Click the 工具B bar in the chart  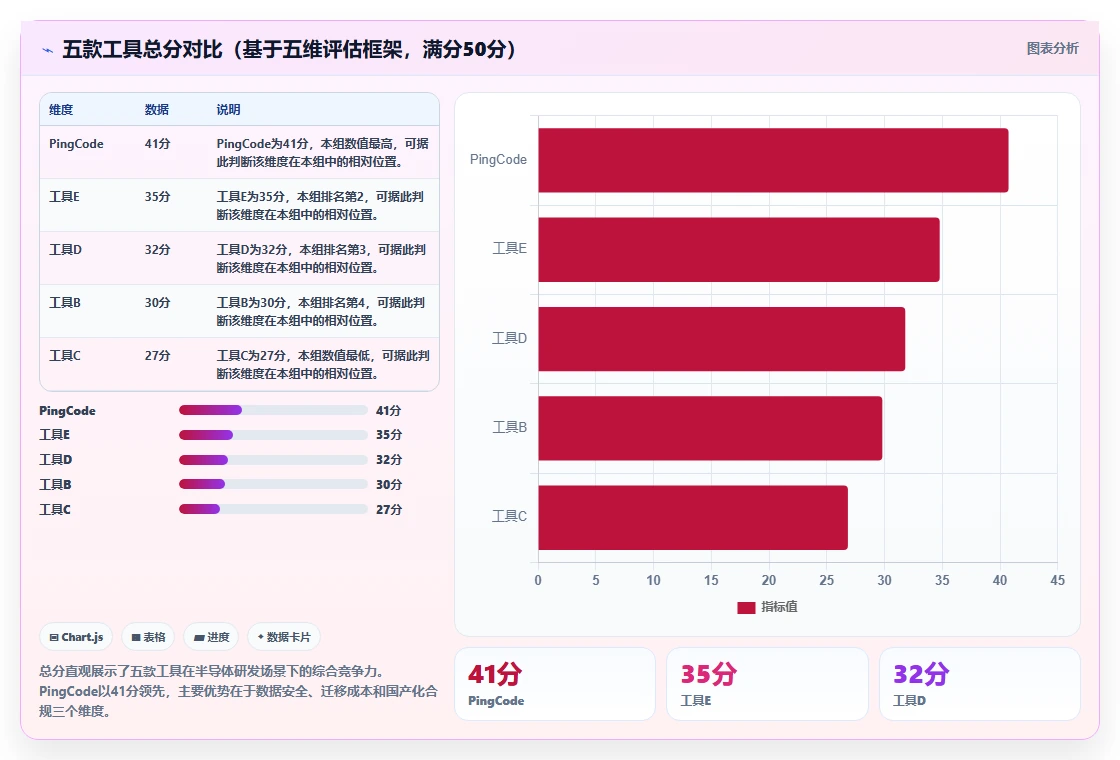710,428
